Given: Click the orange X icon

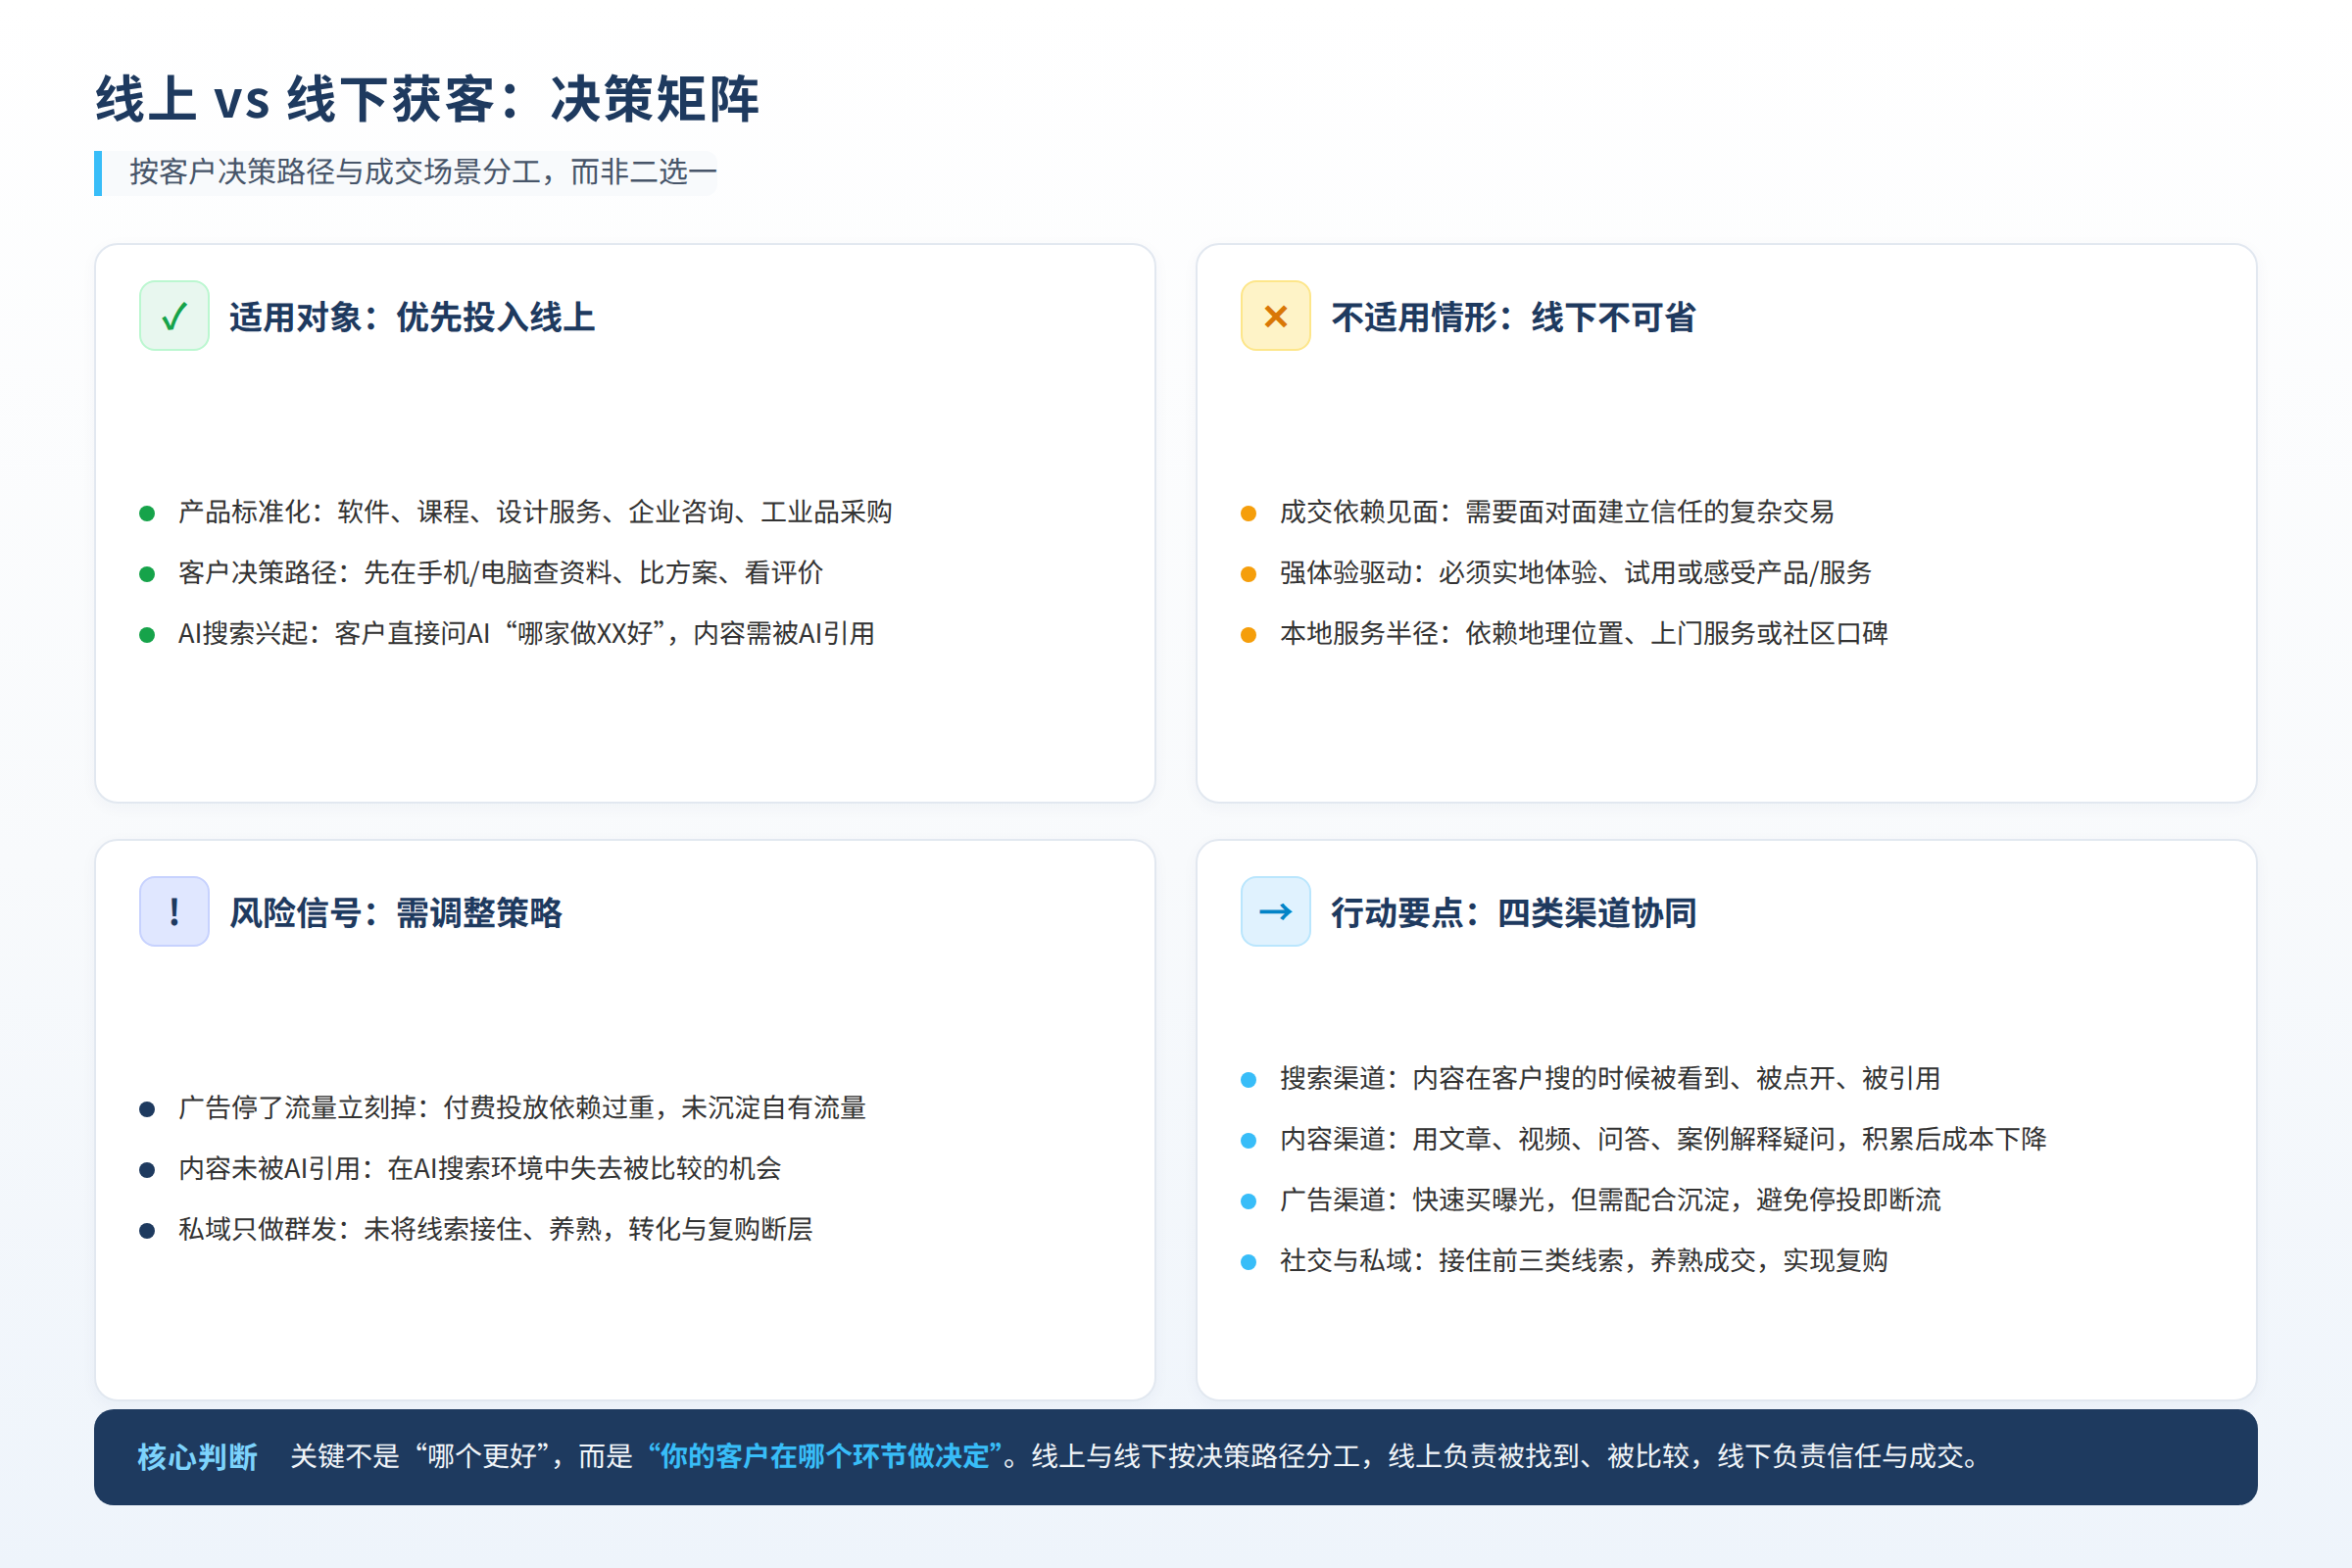Looking at the screenshot, I should click(1275, 316).
